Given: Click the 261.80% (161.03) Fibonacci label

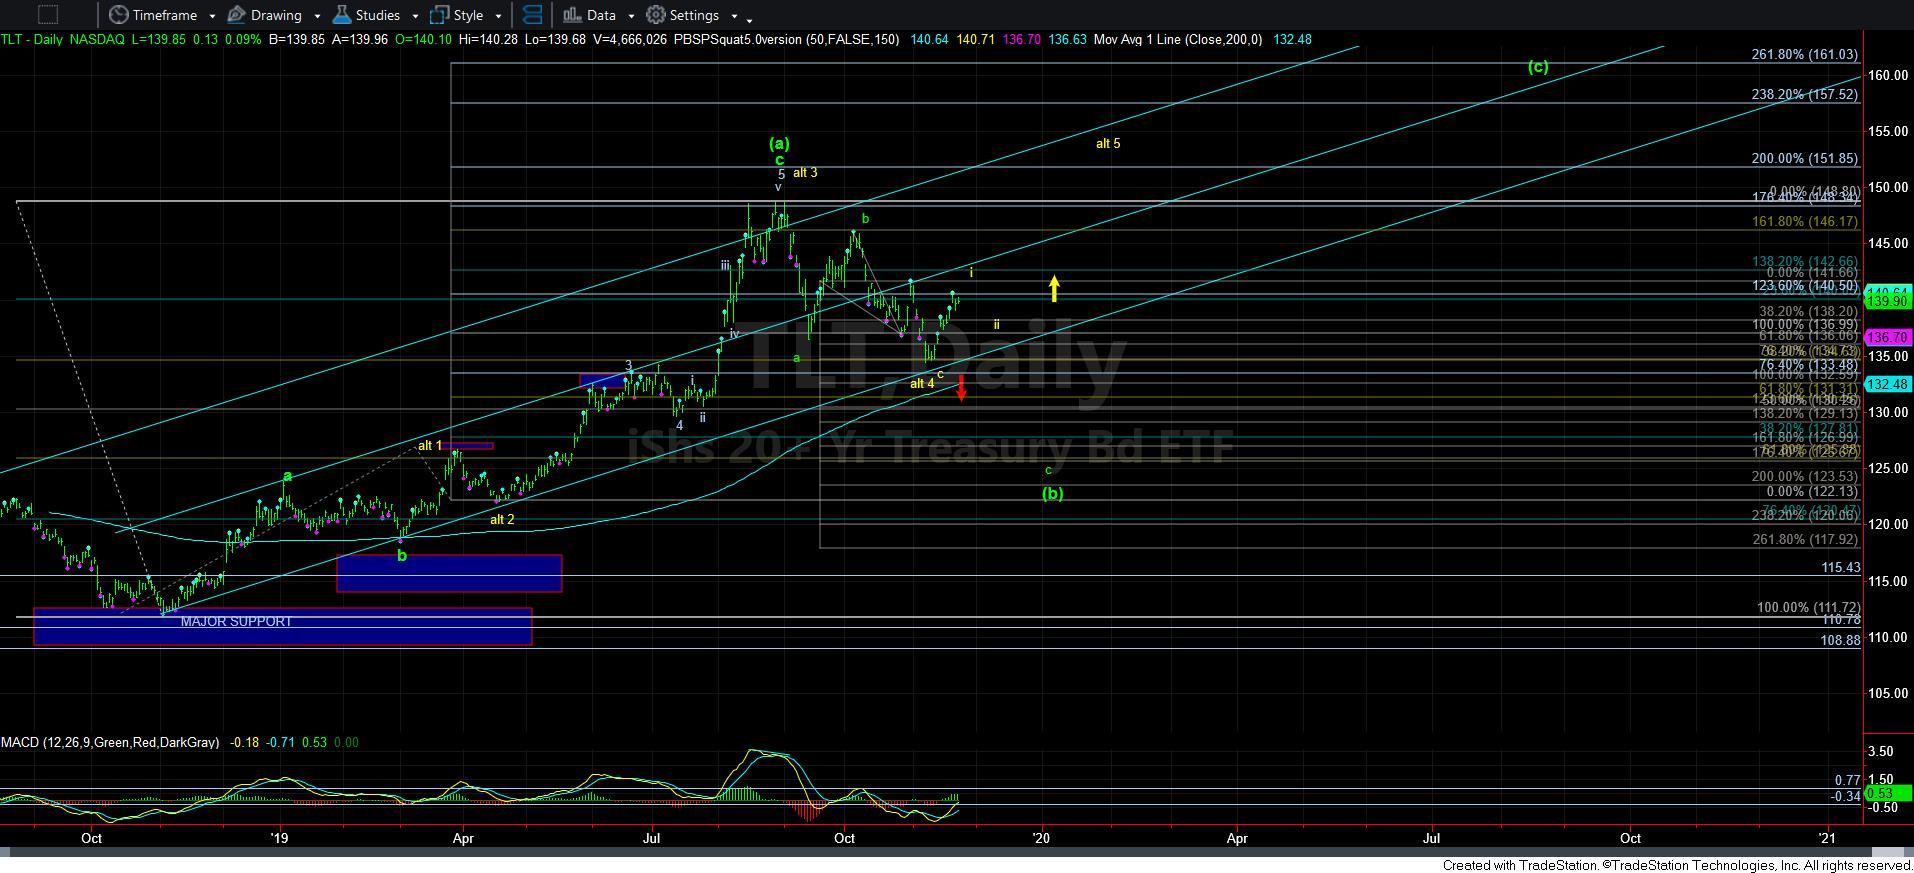Looking at the screenshot, I should [x=1804, y=55].
